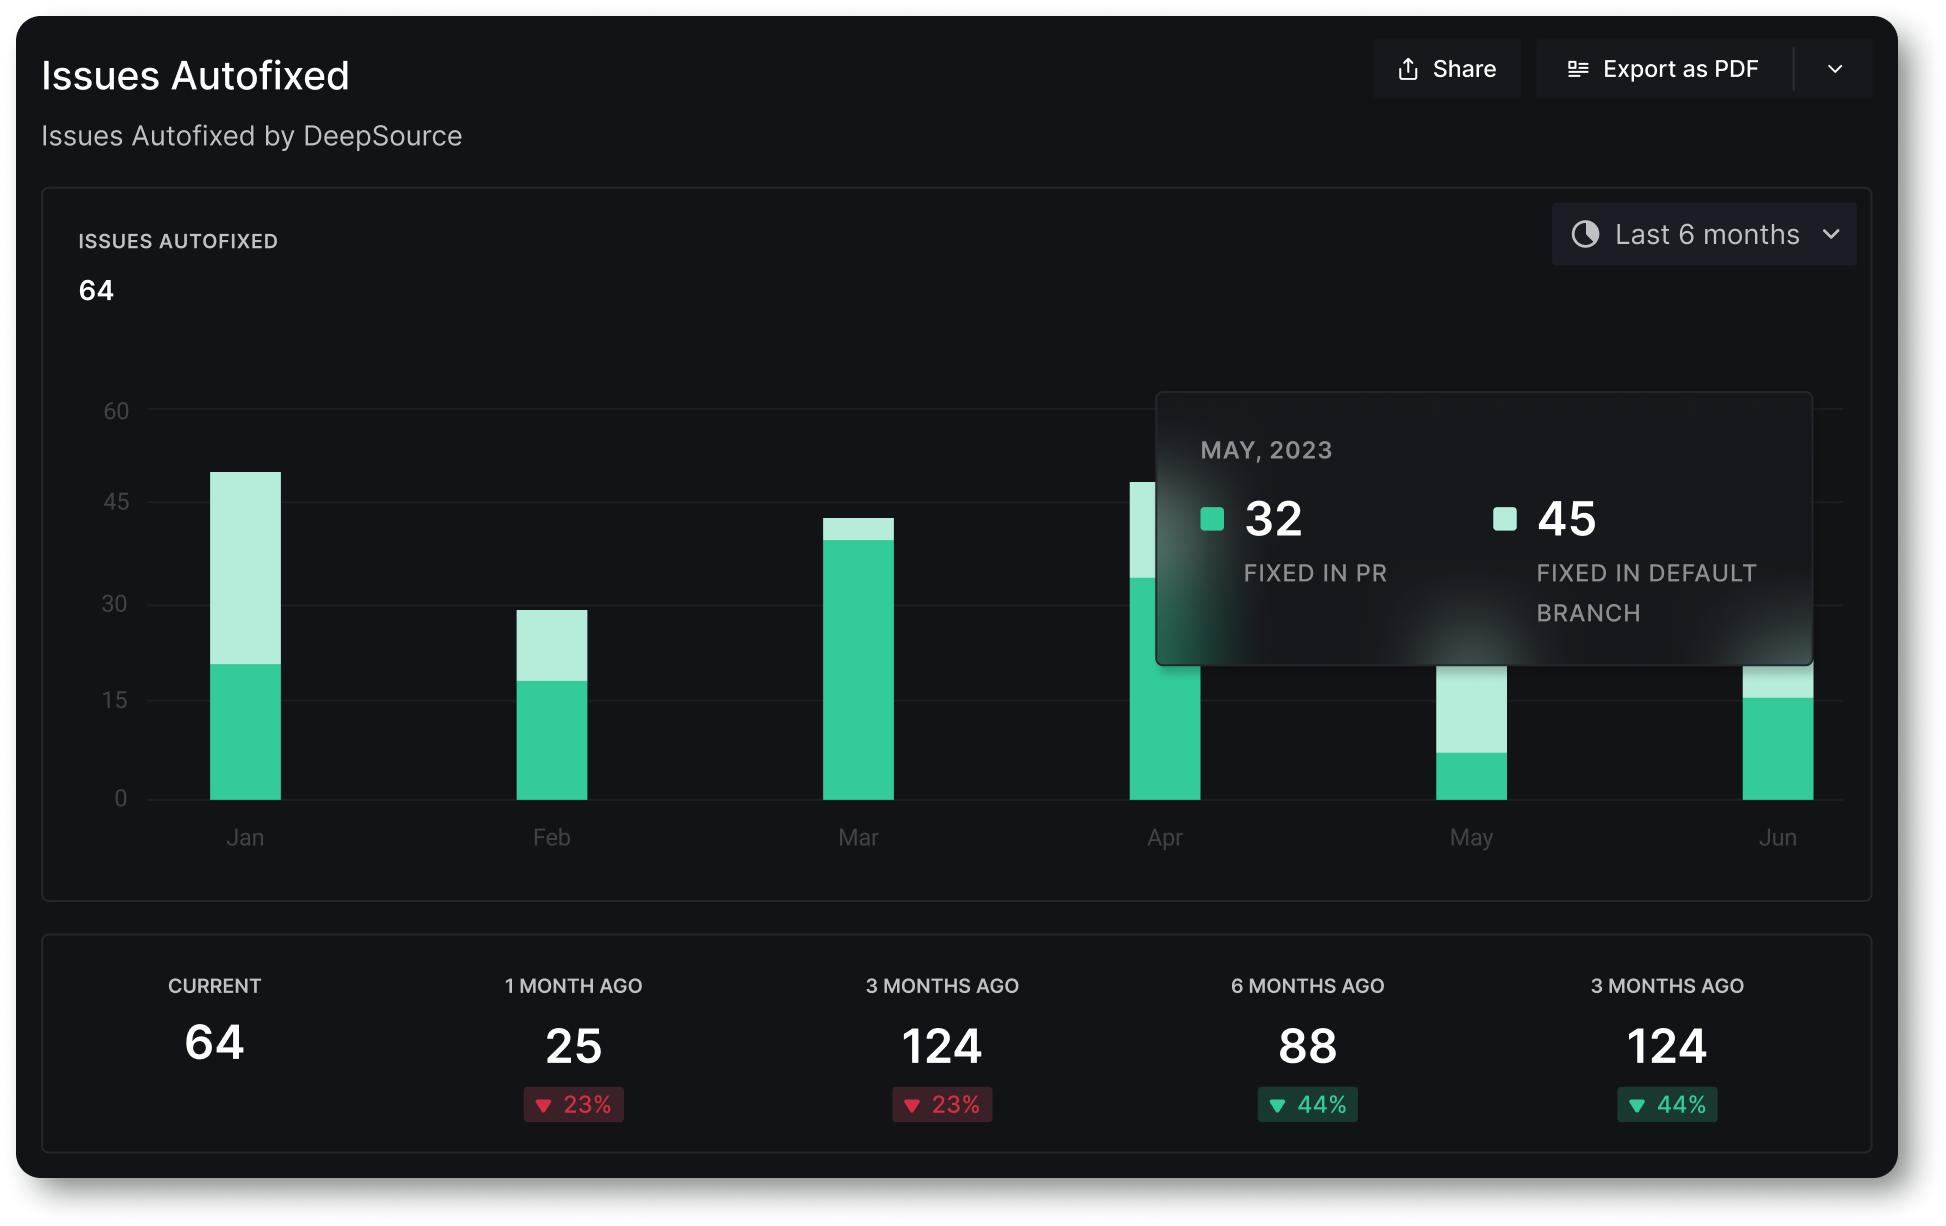
Task: Click the 23% badge under first 124
Action: point(942,1105)
